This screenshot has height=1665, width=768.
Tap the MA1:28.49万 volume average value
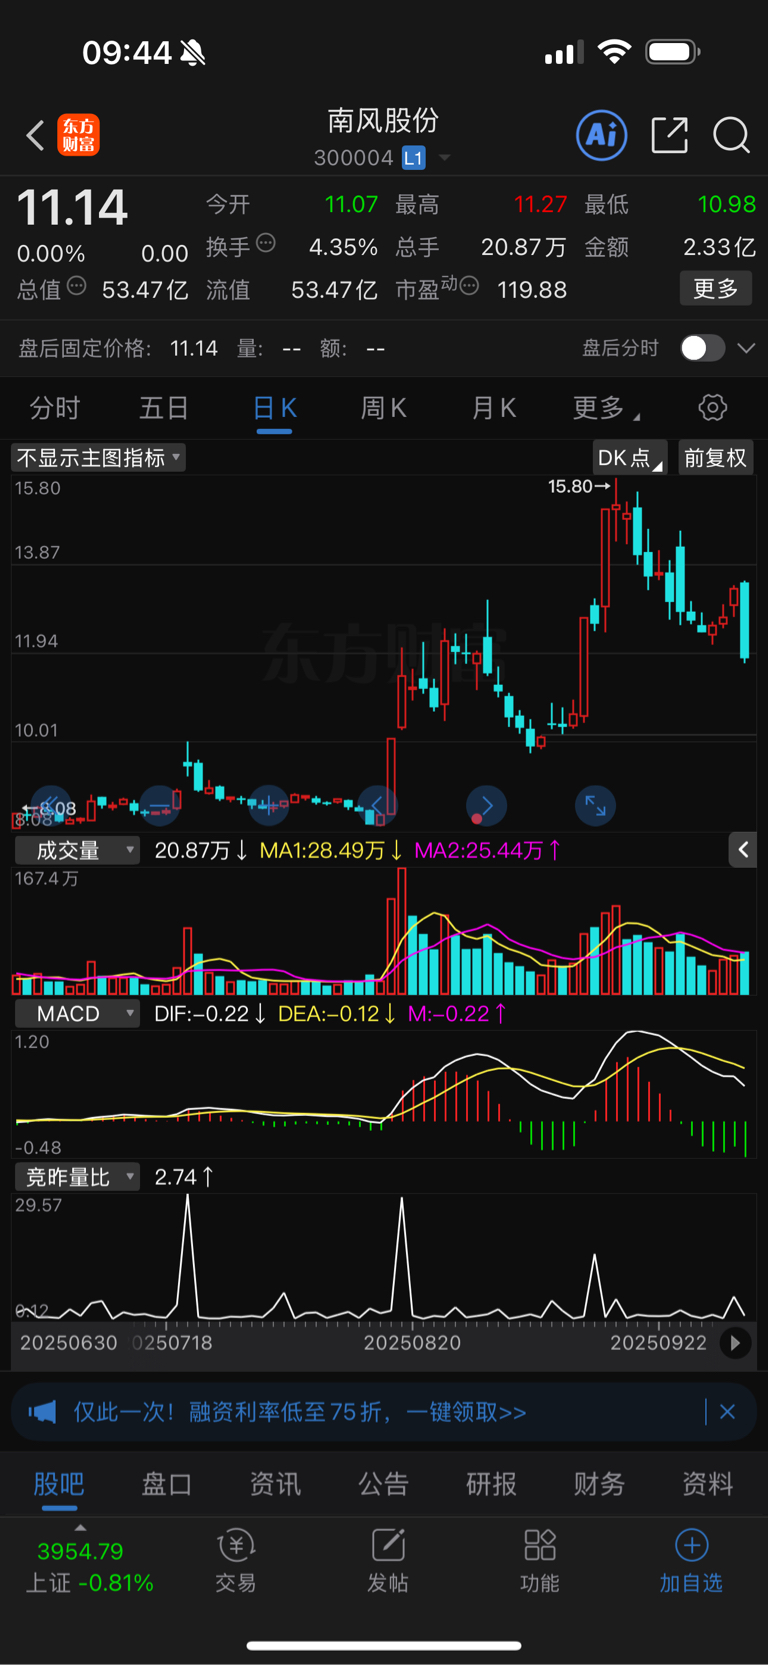pos(330,850)
